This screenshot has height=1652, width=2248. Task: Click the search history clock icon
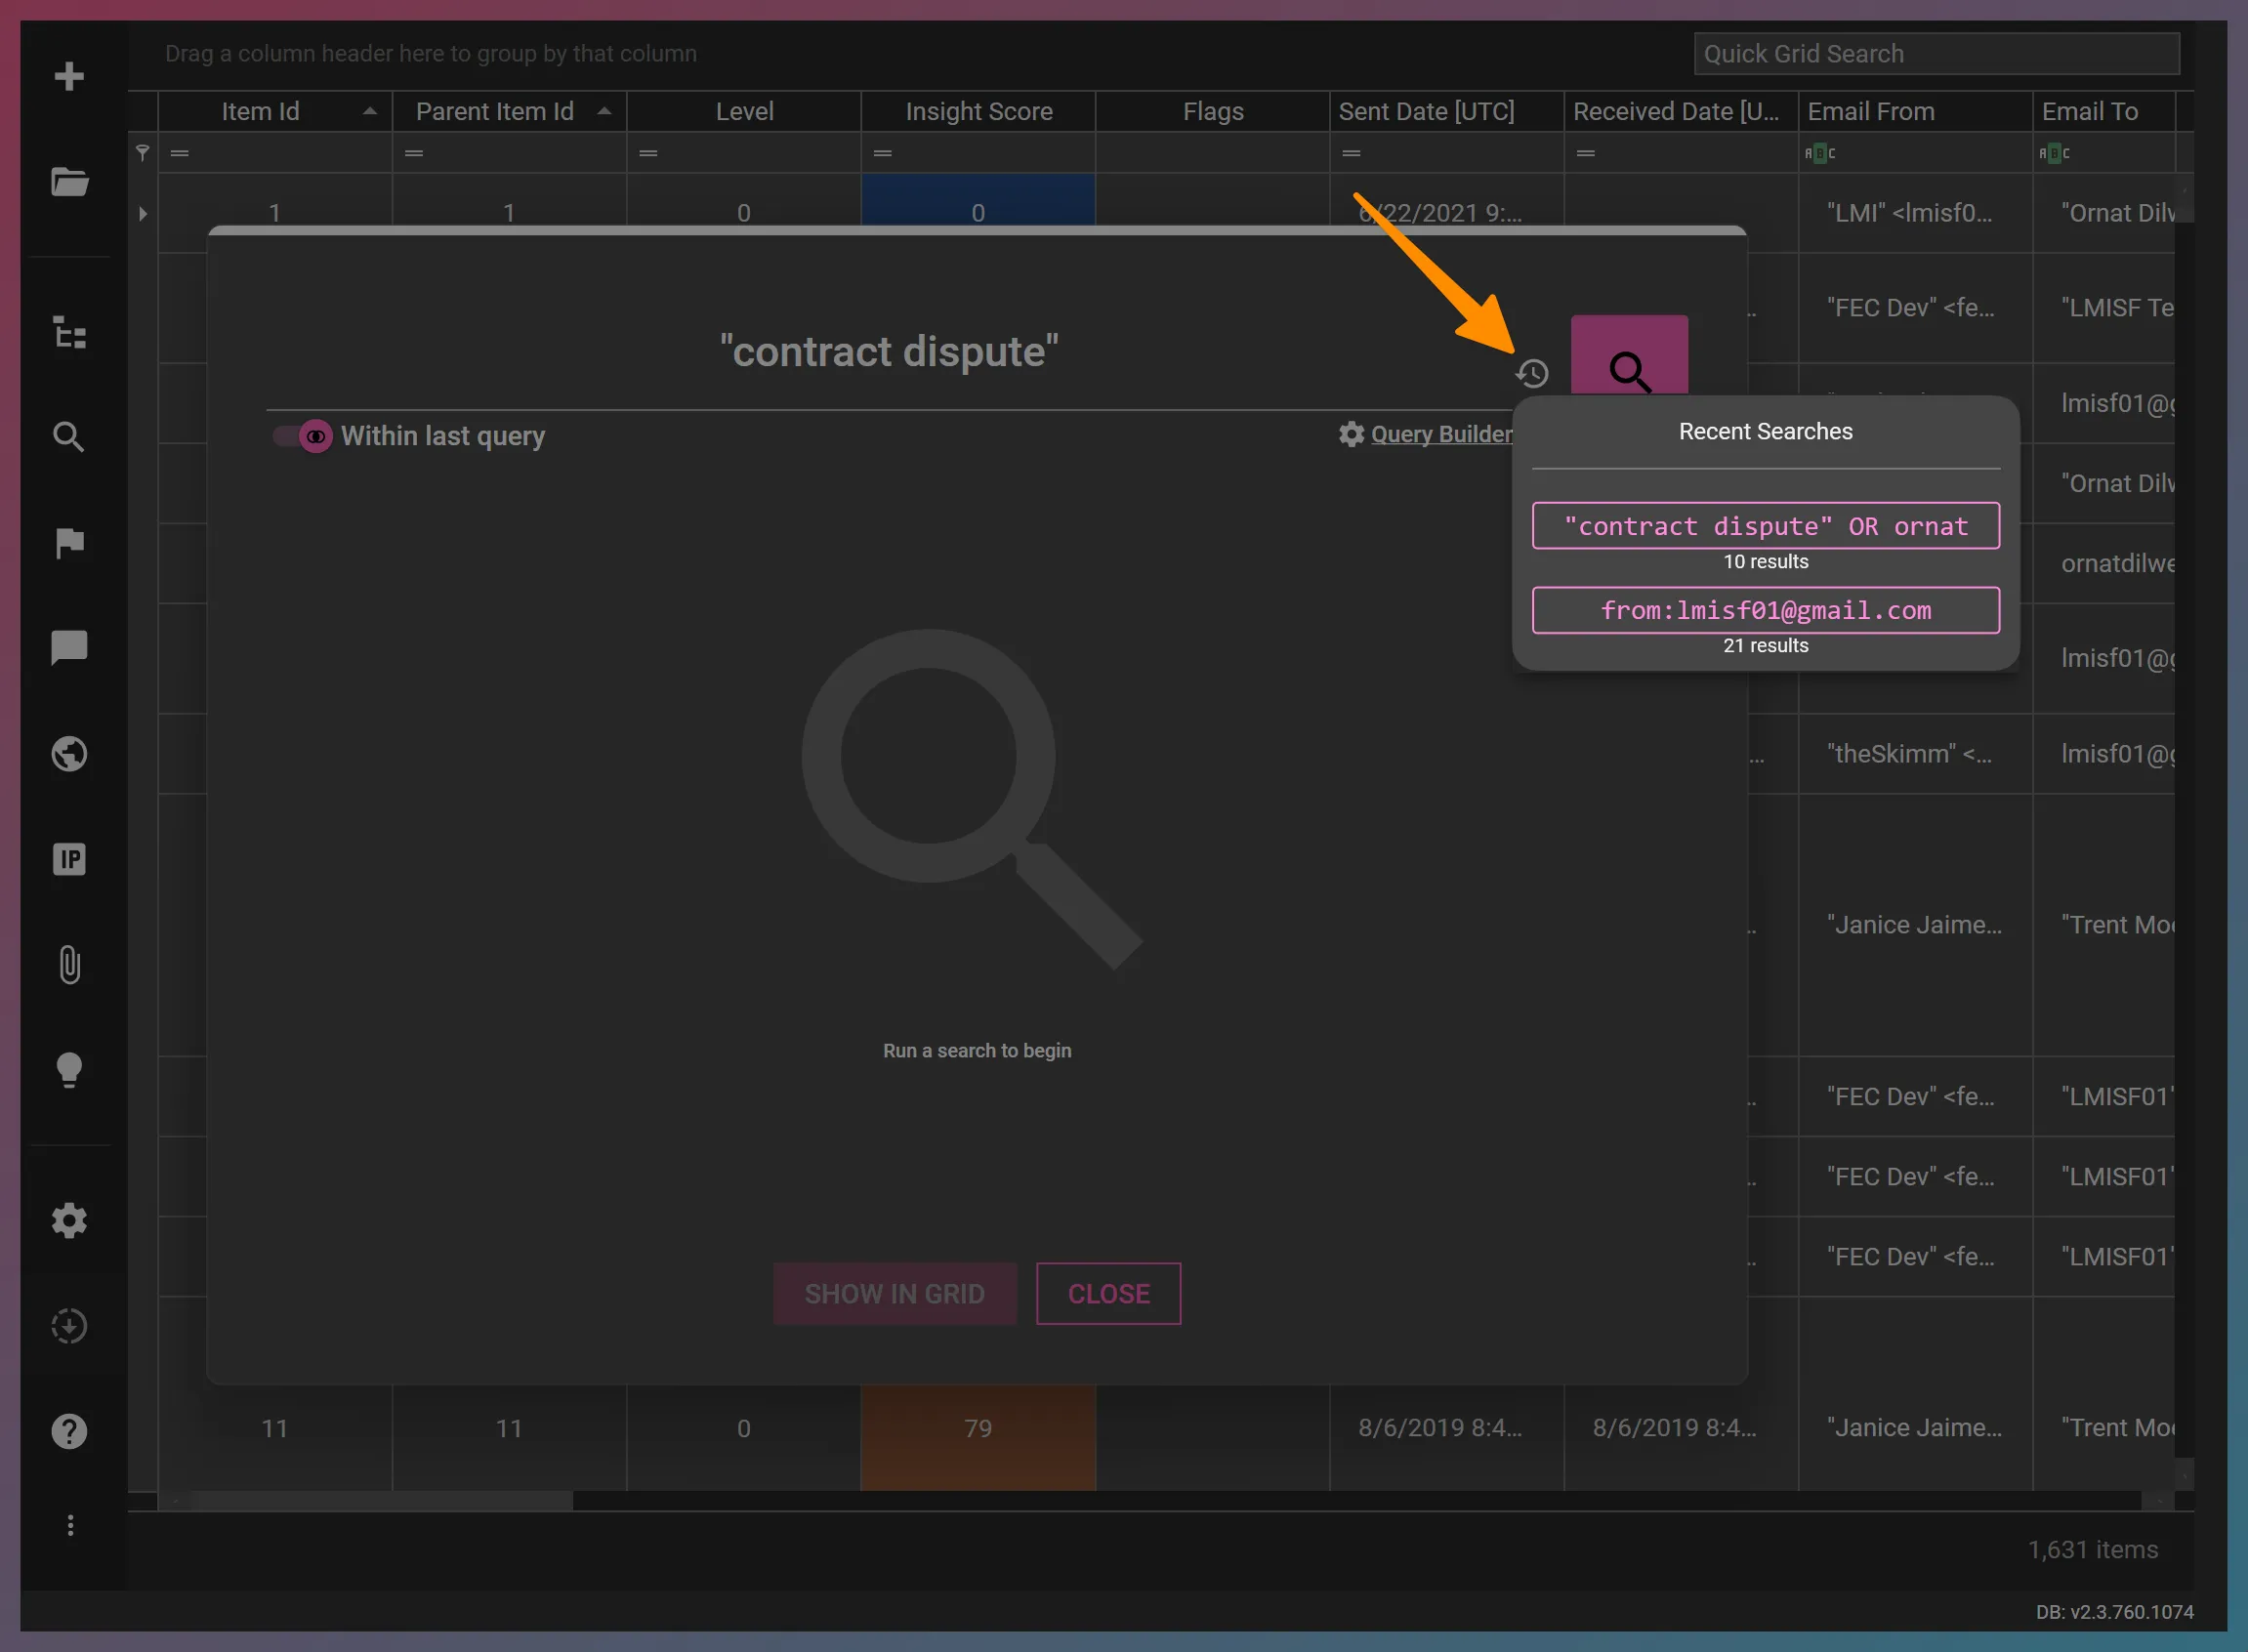(x=1531, y=373)
